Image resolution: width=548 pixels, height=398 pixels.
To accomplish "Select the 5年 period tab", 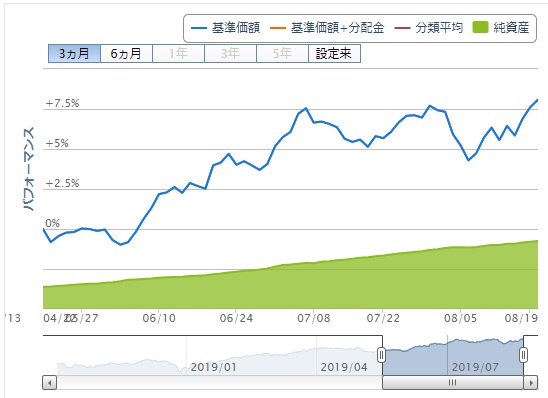I will pos(282,53).
